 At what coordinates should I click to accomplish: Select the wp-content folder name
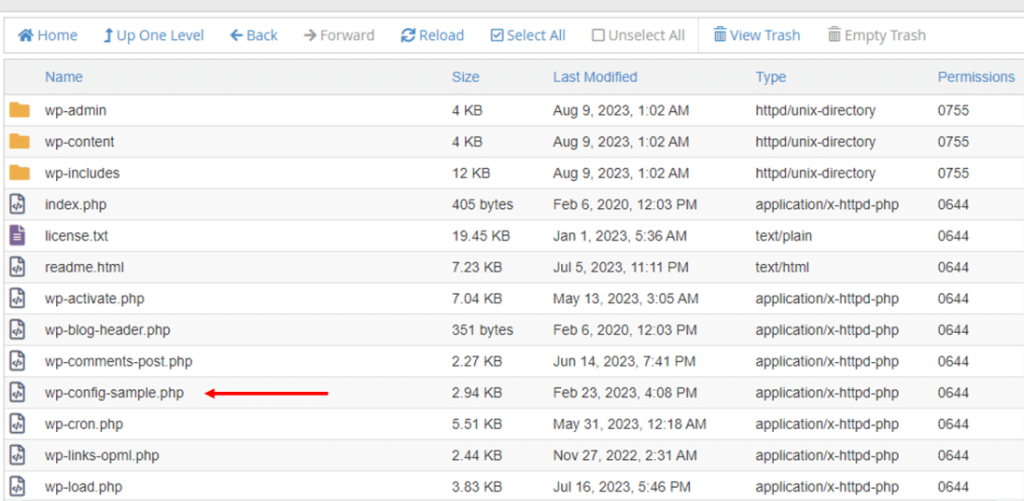click(x=80, y=142)
